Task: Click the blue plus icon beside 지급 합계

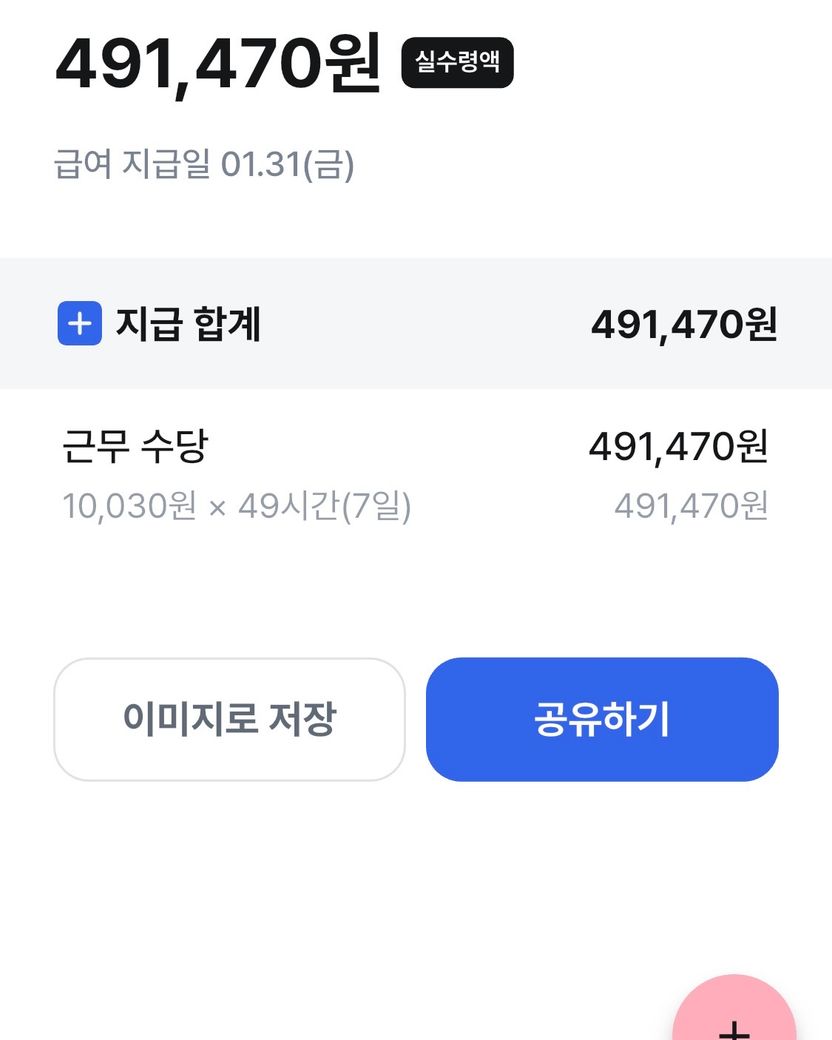Action: pos(80,324)
